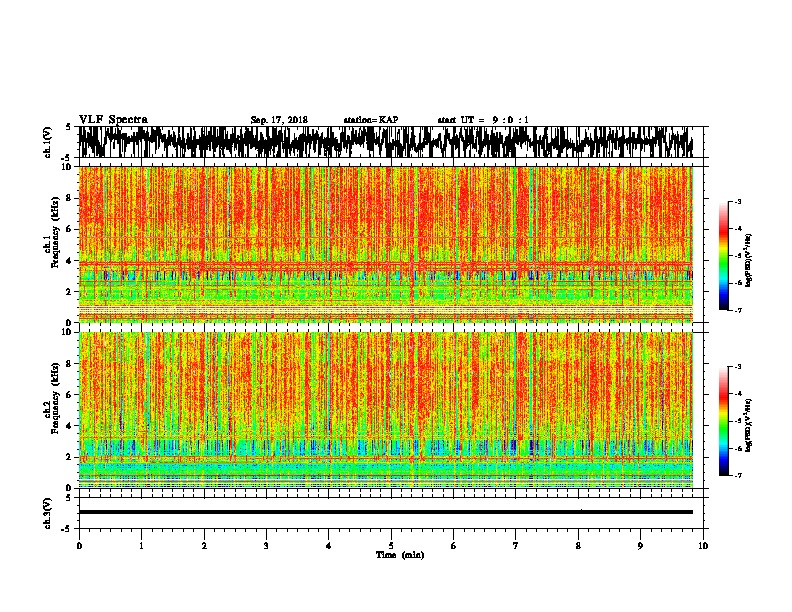Click inside the ch.2 spectrogram panel
Screen dimensions: 792x612
pos(385,410)
